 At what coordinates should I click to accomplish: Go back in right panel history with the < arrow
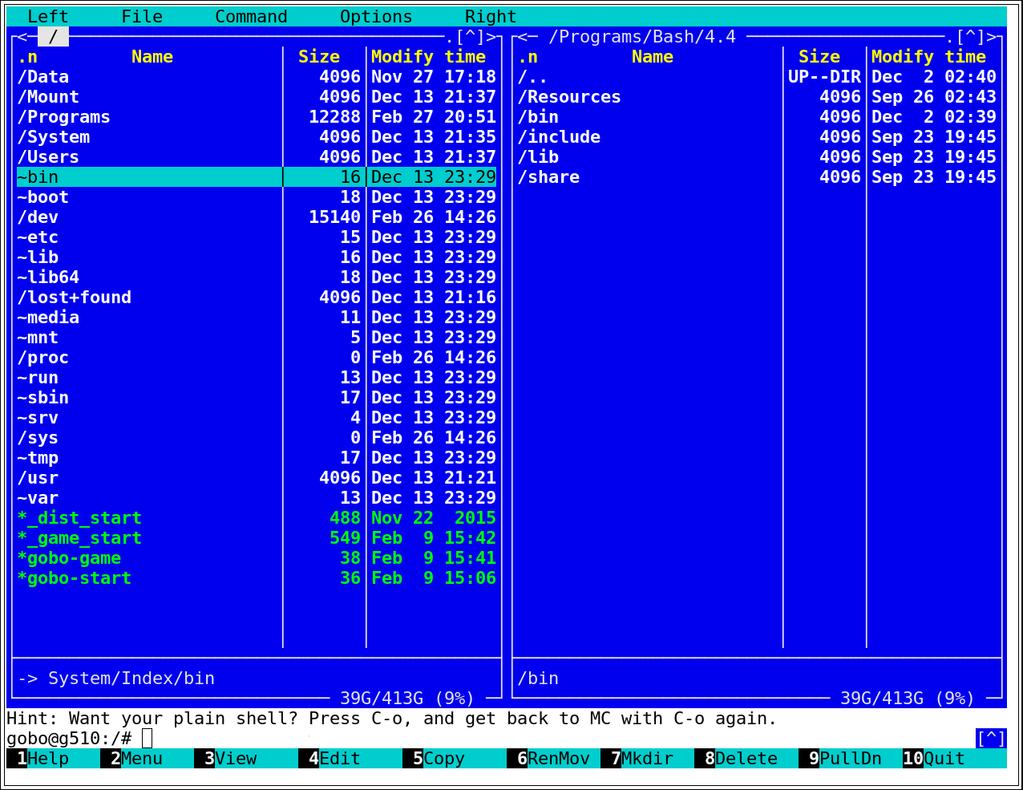pos(523,37)
